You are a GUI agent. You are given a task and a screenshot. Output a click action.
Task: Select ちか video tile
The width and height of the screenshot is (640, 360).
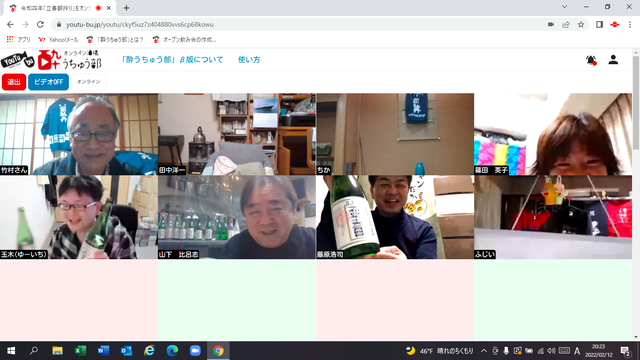395,134
